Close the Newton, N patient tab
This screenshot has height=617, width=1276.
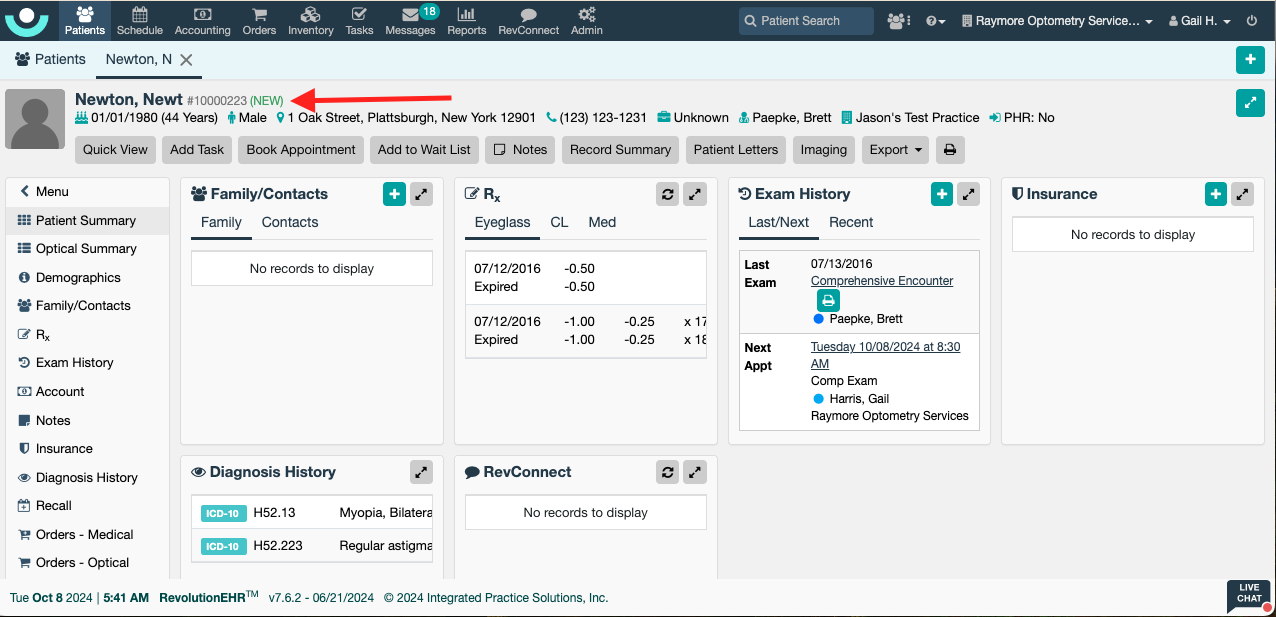186,60
